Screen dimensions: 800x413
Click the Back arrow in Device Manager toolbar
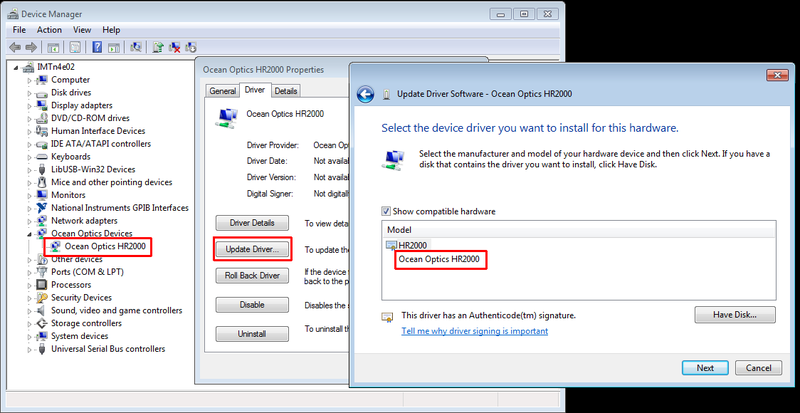[x=15, y=47]
